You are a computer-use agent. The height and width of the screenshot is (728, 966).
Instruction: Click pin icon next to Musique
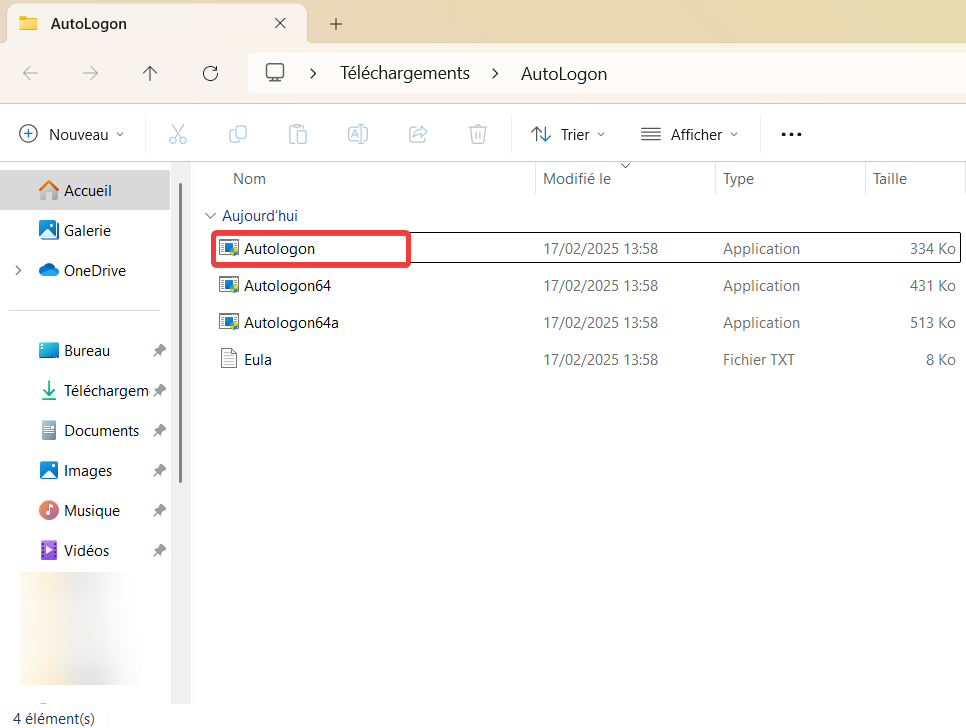pos(160,511)
